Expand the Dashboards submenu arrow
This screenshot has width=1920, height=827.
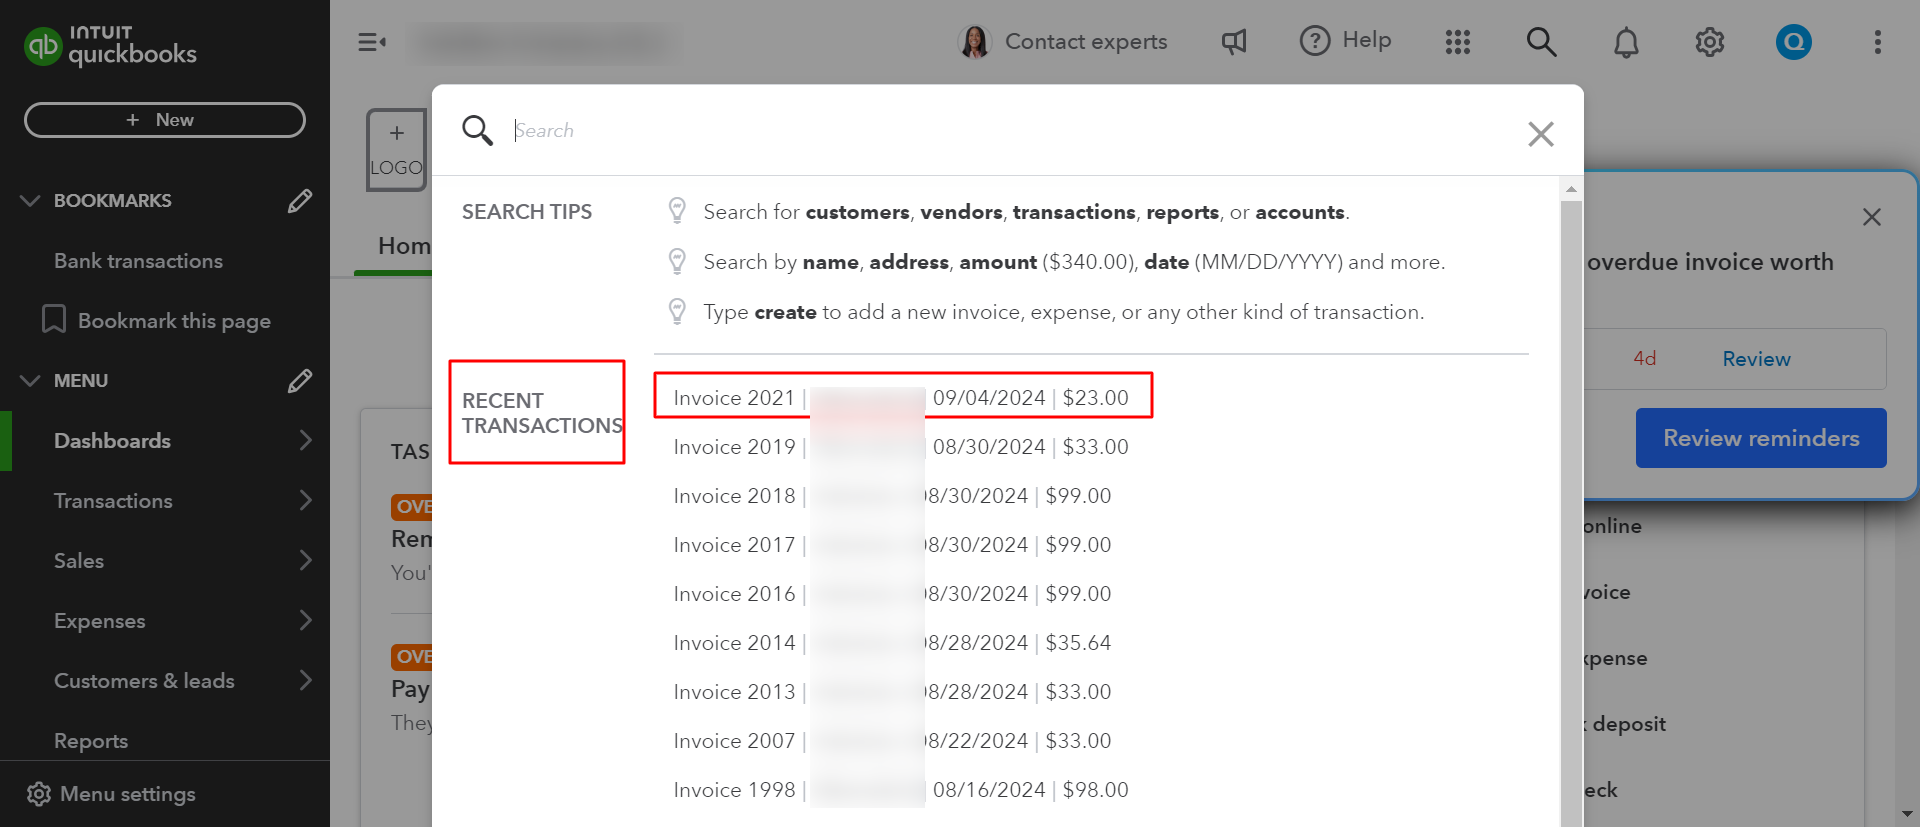click(305, 441)
